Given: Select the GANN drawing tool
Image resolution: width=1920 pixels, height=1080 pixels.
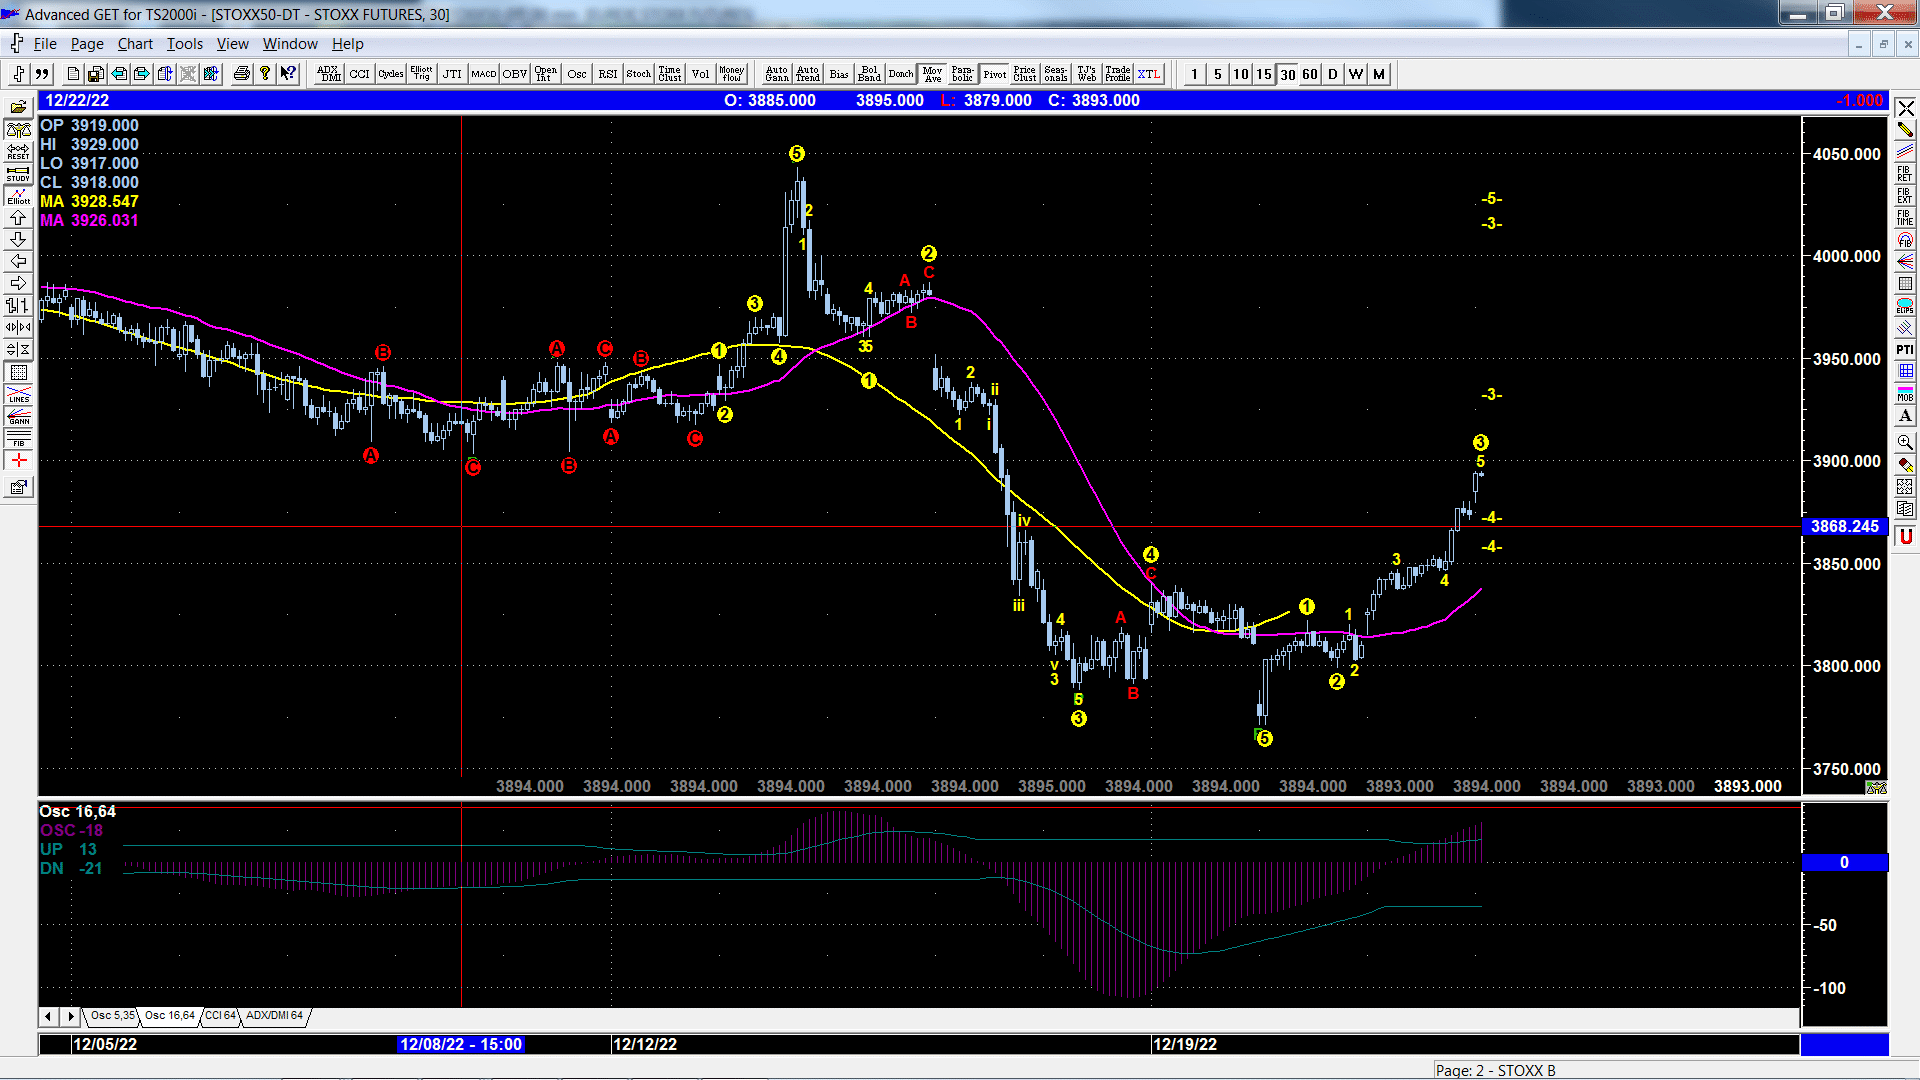Looking at the screenshot, I should pyautogui.click(x=19, y=416).
